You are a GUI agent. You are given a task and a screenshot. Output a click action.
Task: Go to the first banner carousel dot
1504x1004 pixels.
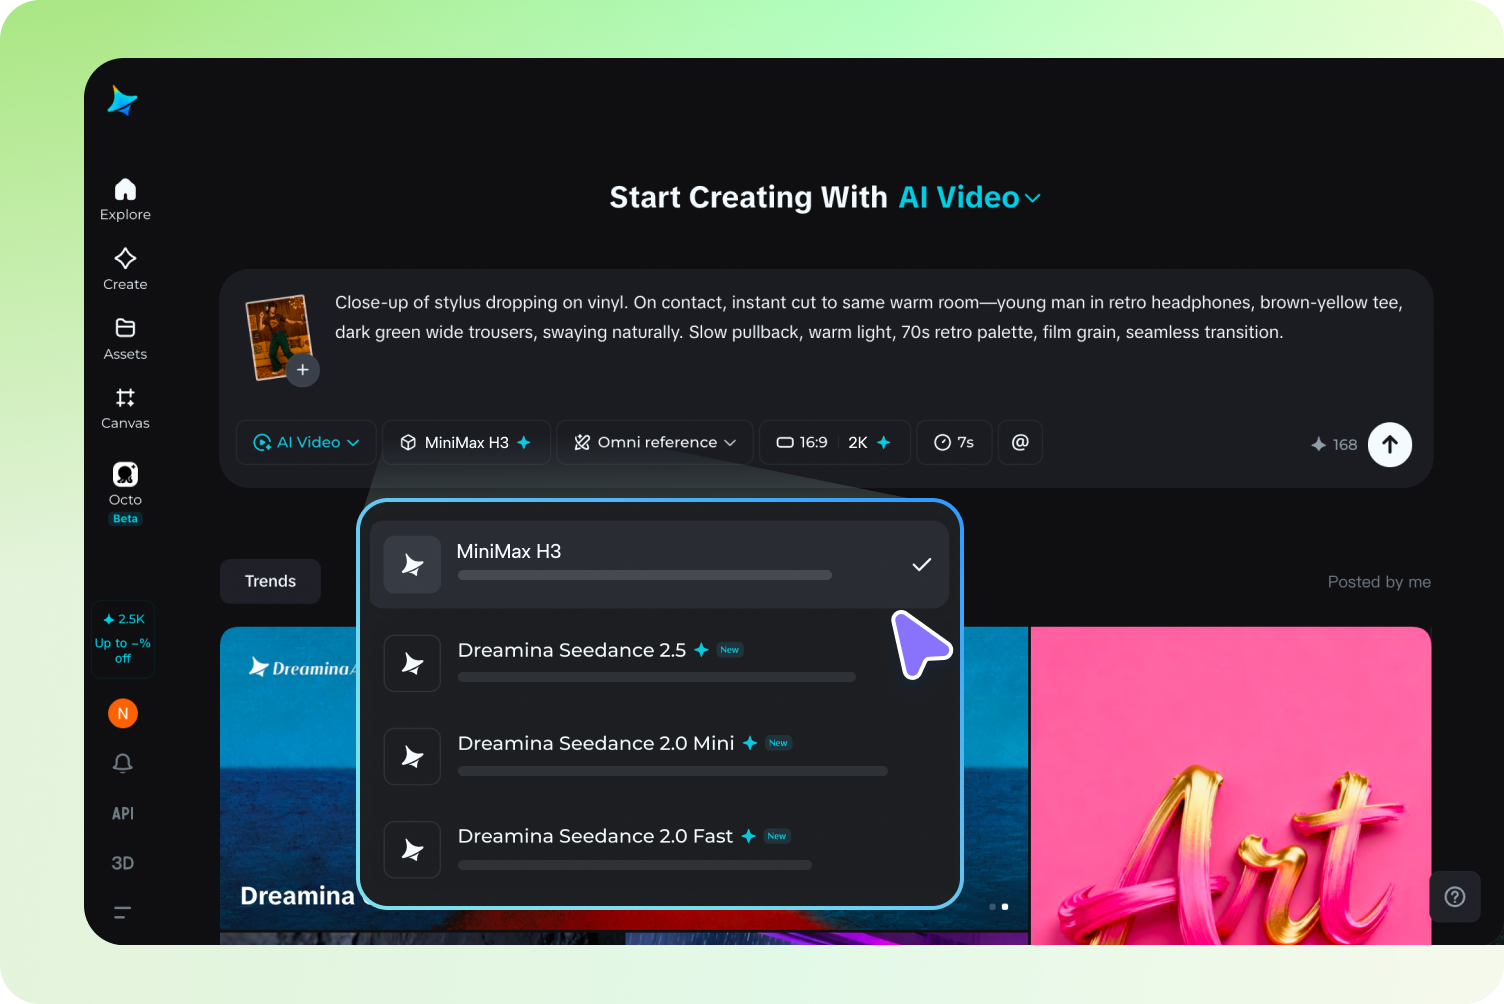tap(992, 907)
